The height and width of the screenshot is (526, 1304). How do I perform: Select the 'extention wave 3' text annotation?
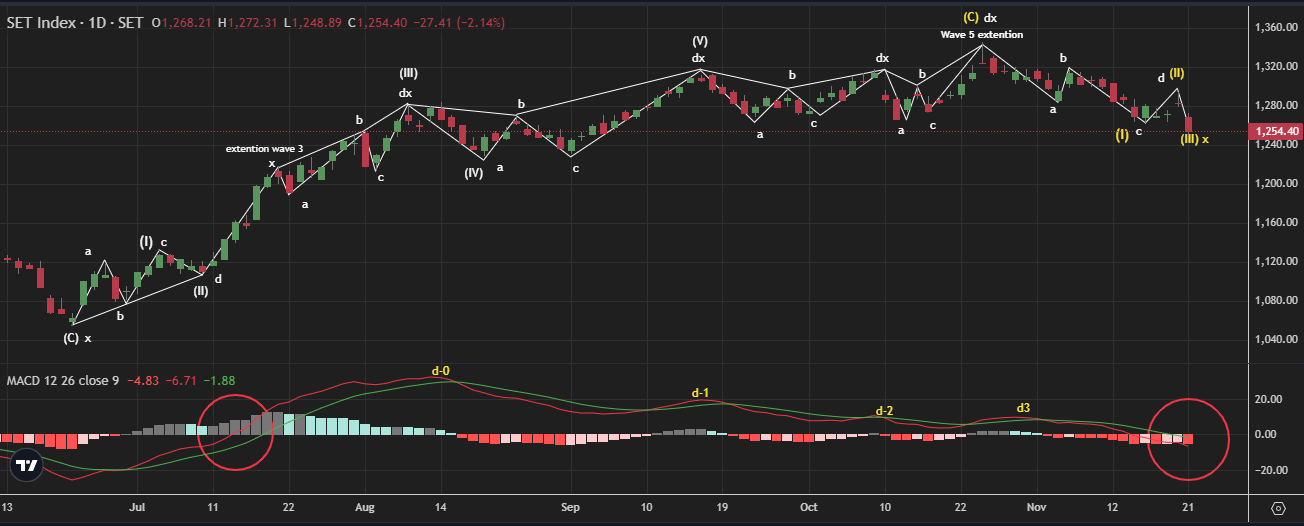coord(264,149)
